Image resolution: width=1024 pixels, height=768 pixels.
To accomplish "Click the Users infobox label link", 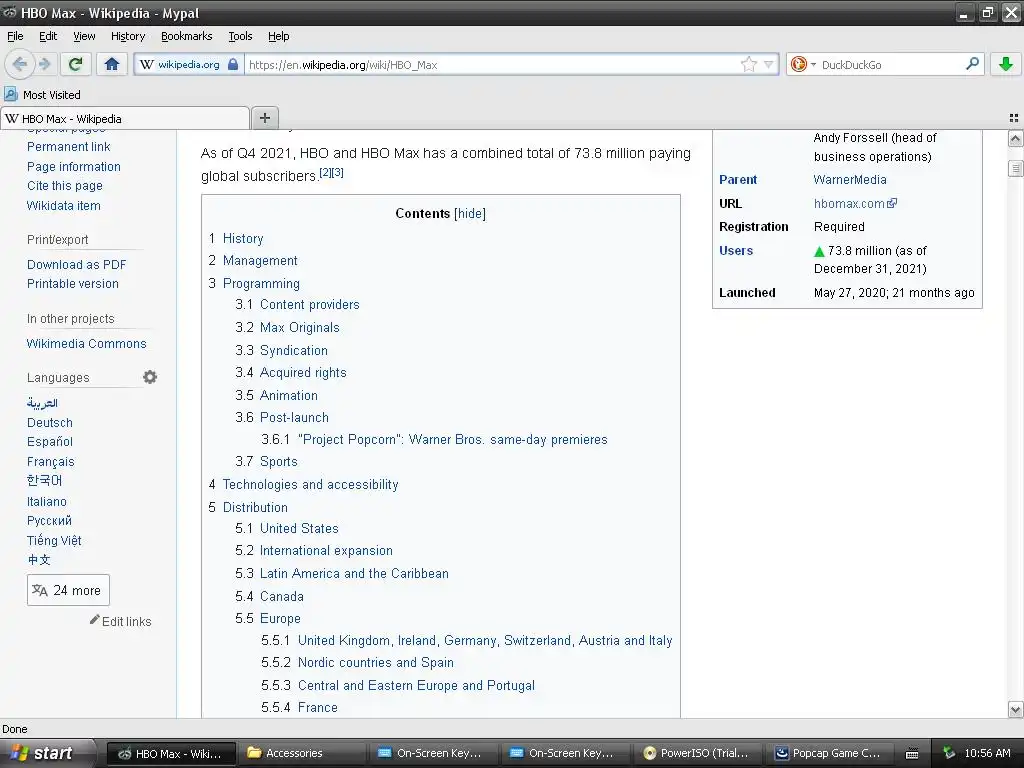I will (736, 250).
